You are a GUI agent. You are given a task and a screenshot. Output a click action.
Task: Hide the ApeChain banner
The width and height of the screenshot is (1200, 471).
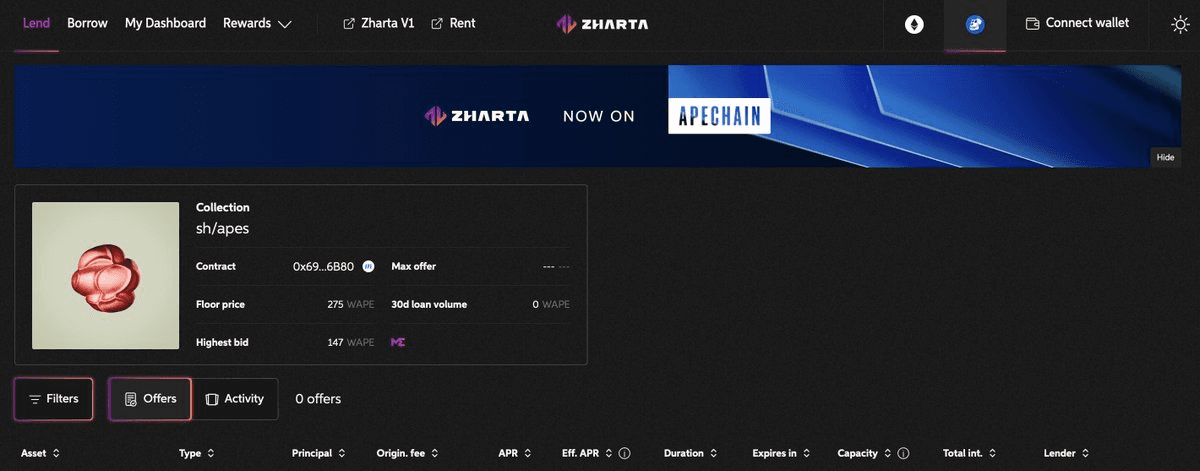pyautogui.click(x=1165, y=157)
